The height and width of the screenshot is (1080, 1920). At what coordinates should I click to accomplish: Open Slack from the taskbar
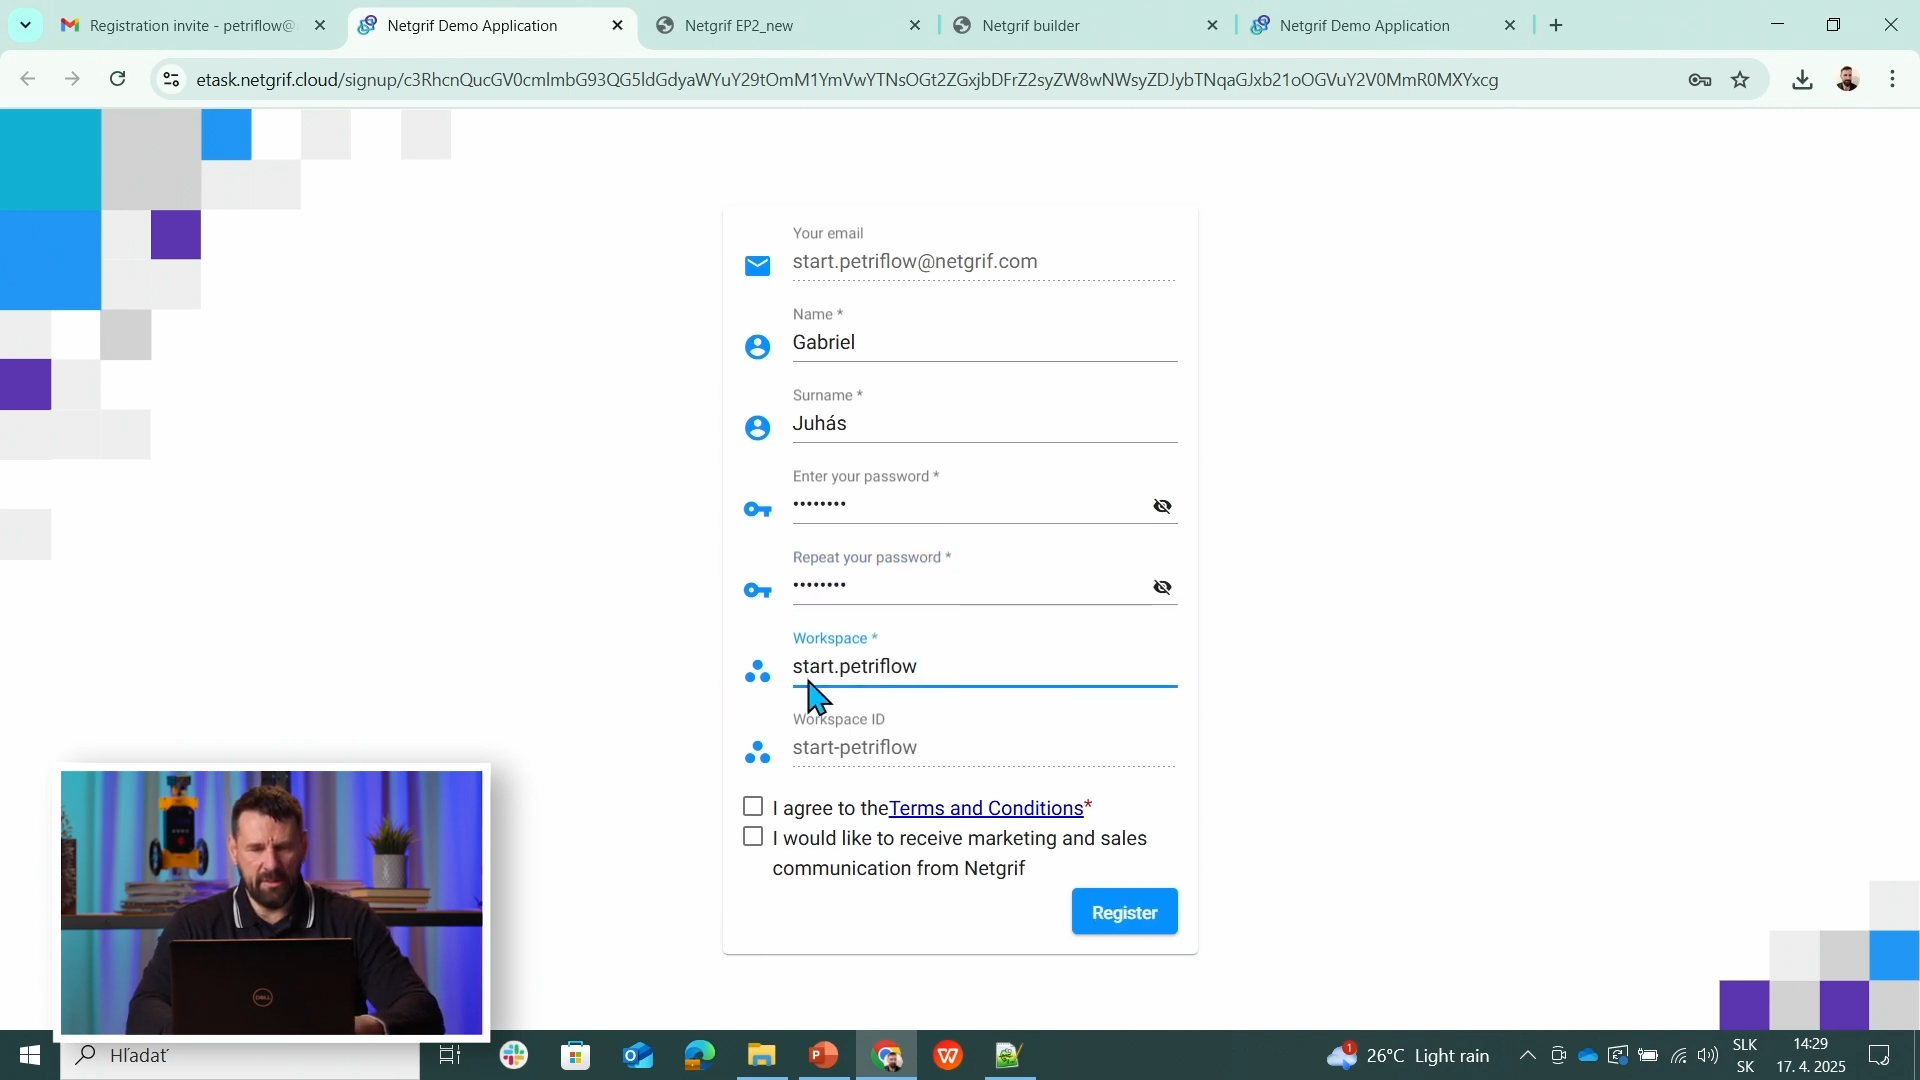pyautogui.click(x=514, y=1055)
